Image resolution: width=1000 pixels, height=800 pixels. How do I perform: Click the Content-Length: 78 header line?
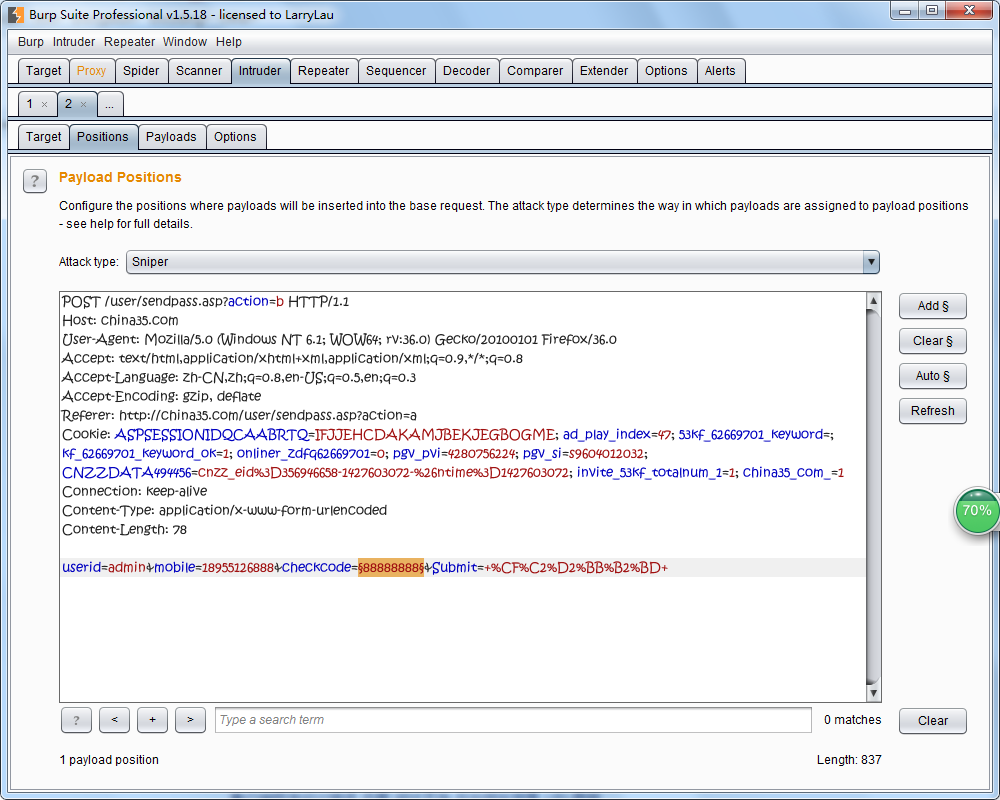(x=124, y=530)
